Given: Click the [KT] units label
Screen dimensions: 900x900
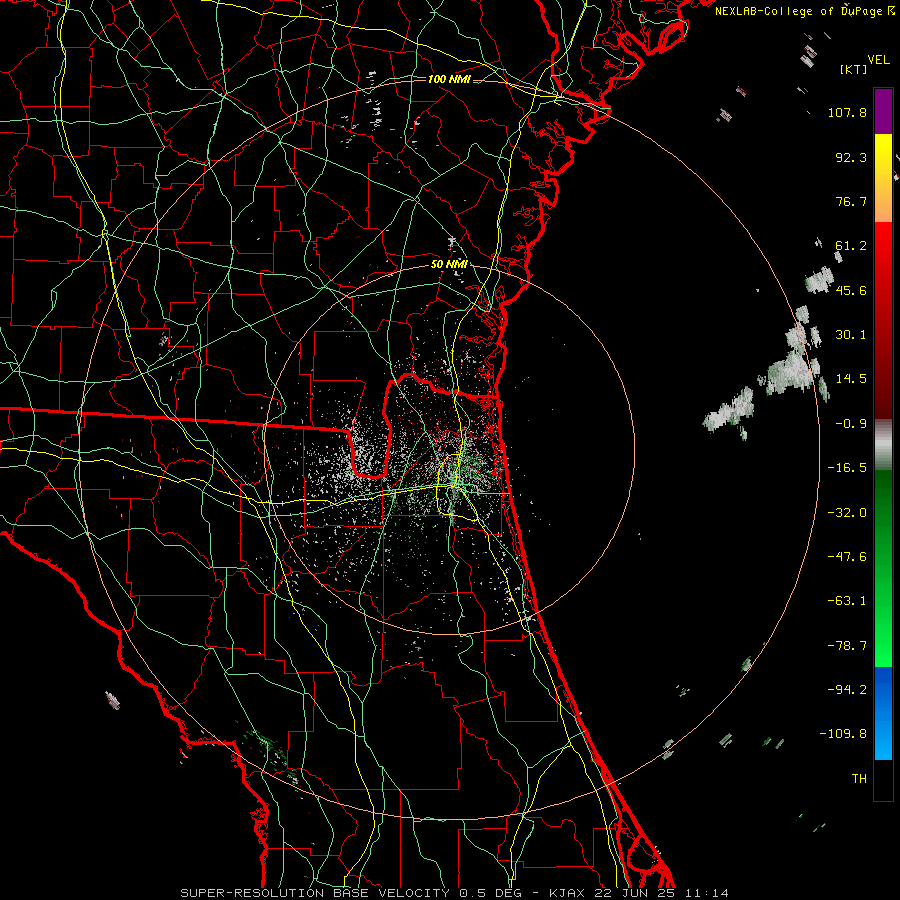Looking at the screenshot, I should coord(854,69).
